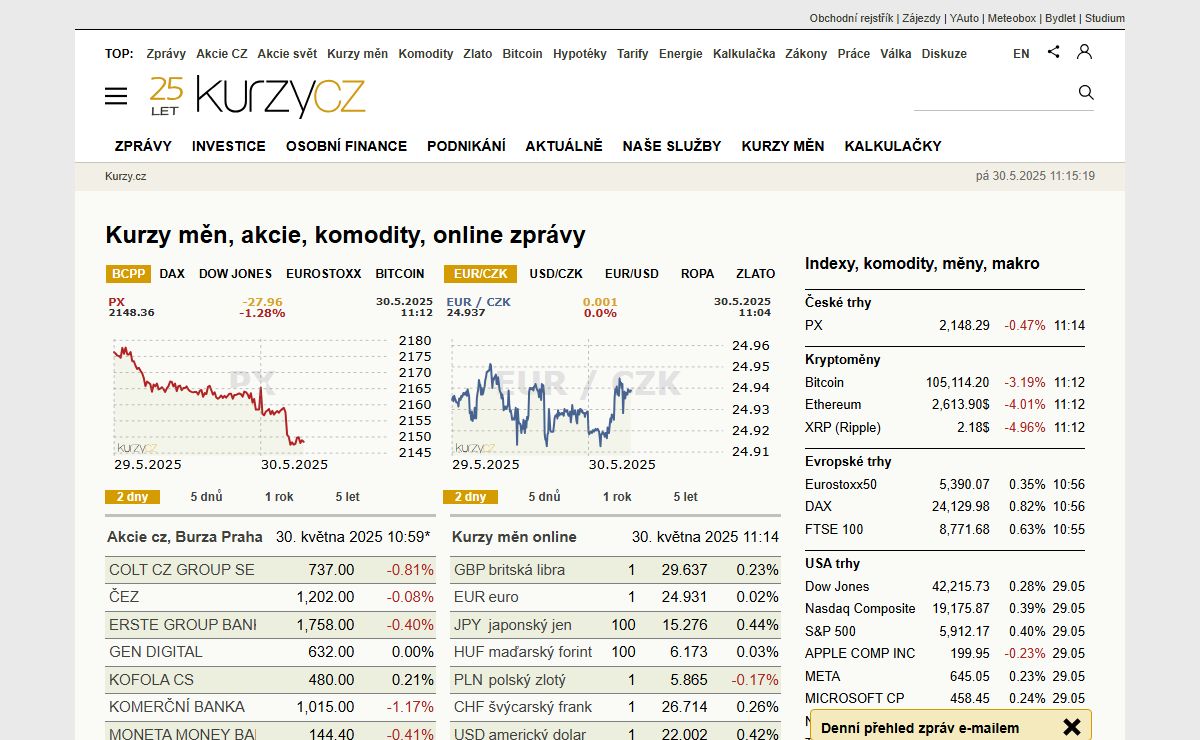Open the Nasdaq Composite index row
The width and height of the screenshot is (1200, 740).
[945, 609]
